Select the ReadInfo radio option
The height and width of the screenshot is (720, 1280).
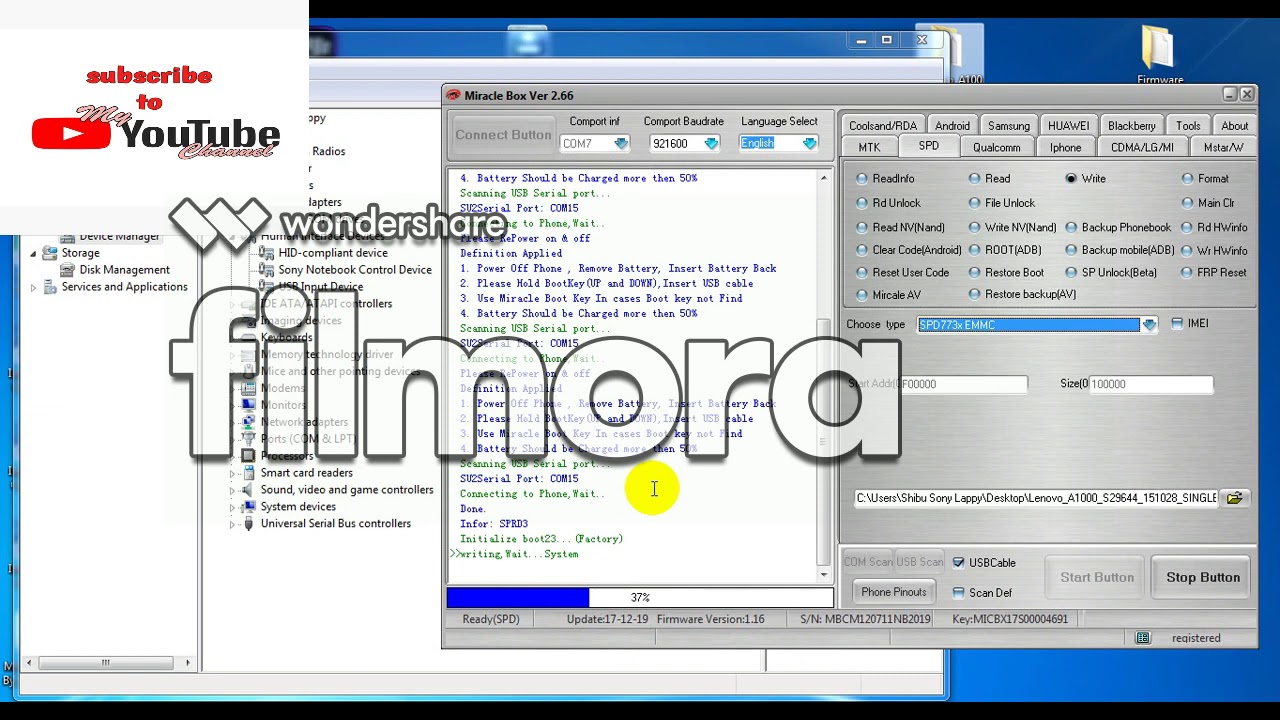tap(862, 179)
